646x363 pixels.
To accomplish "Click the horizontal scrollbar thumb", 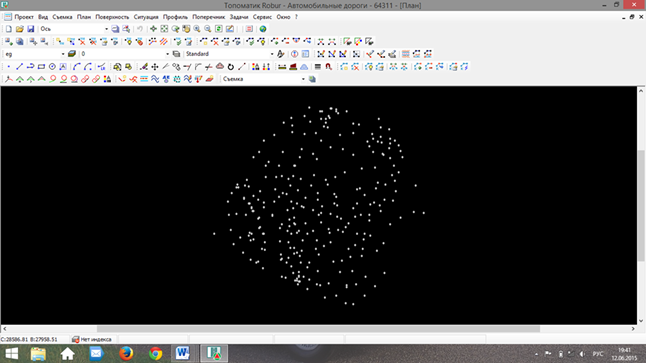I will (x=318, y=329).
